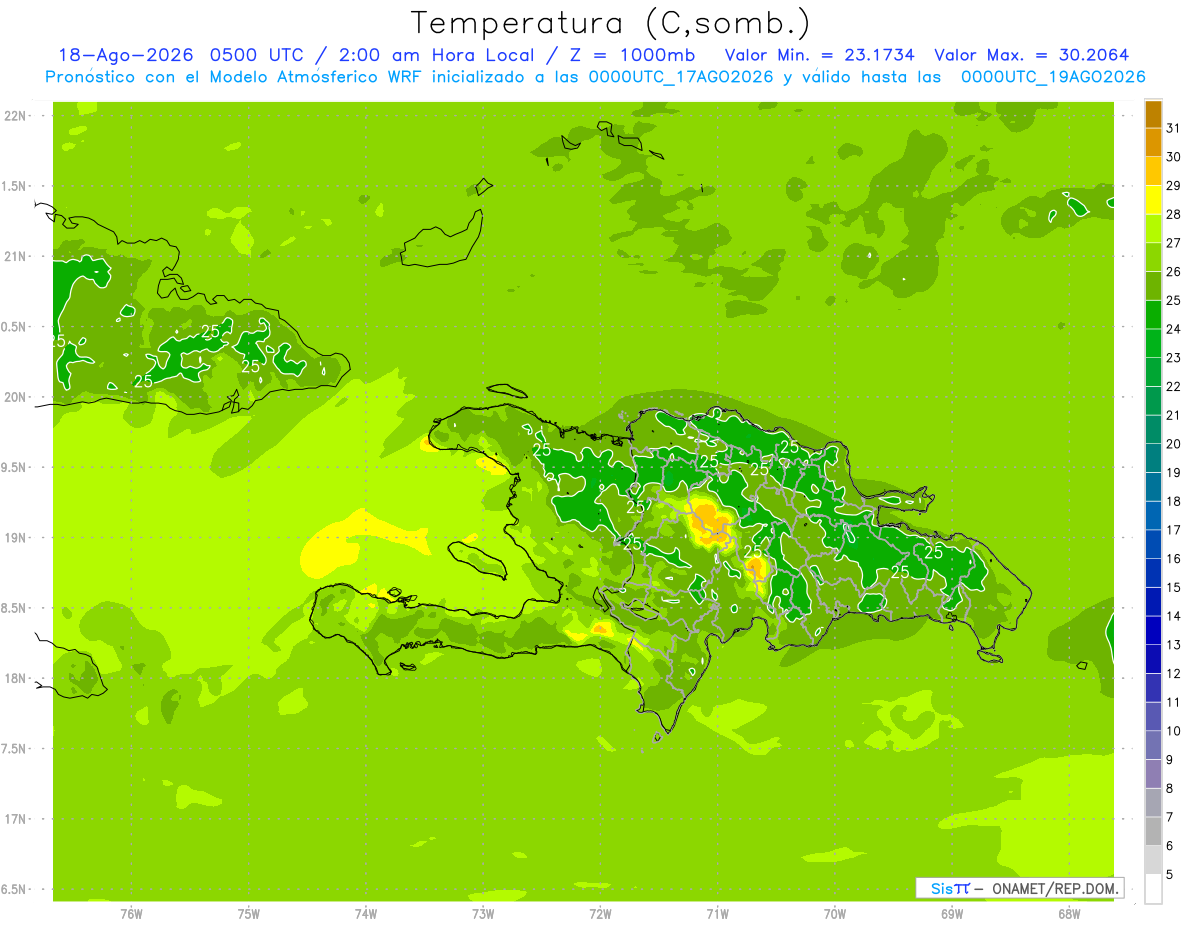
Task: Click the yellow legend swatch between 28 and 29
Action: [1153, 200]
